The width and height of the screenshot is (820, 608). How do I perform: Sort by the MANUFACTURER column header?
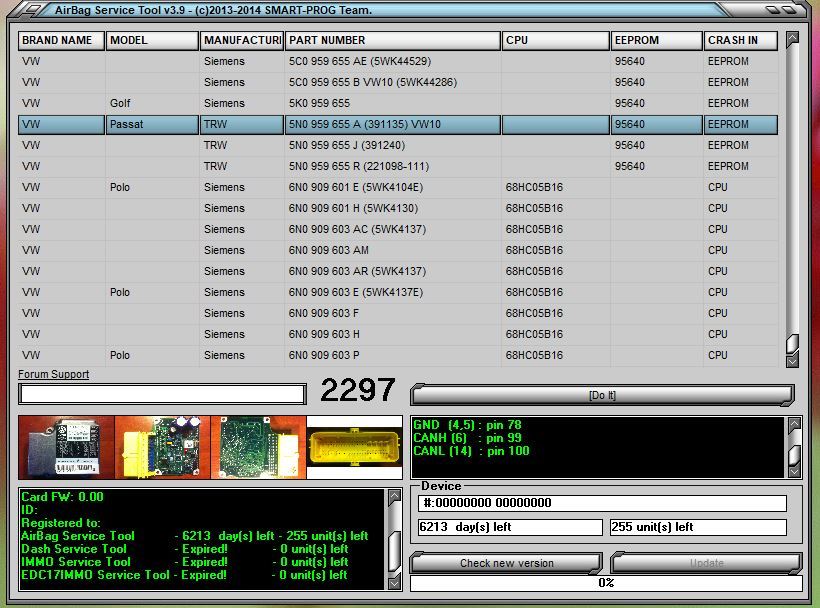[x=242, y=41]
